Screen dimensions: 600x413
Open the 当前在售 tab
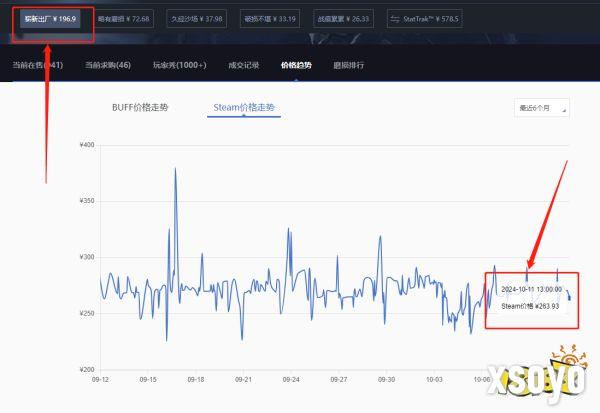38,65
